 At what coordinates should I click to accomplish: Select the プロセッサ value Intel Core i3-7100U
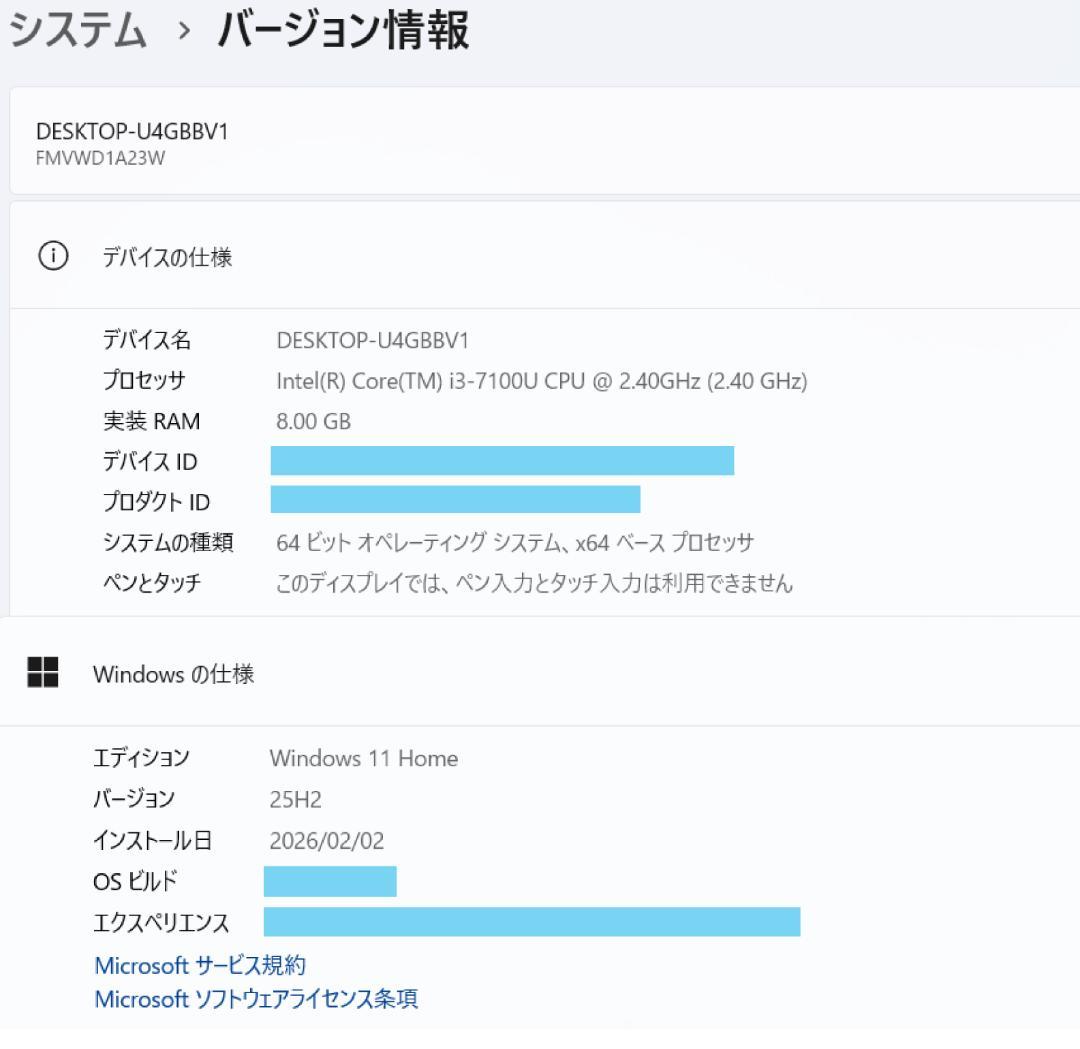pyautogui.click(x=542, y=381)
